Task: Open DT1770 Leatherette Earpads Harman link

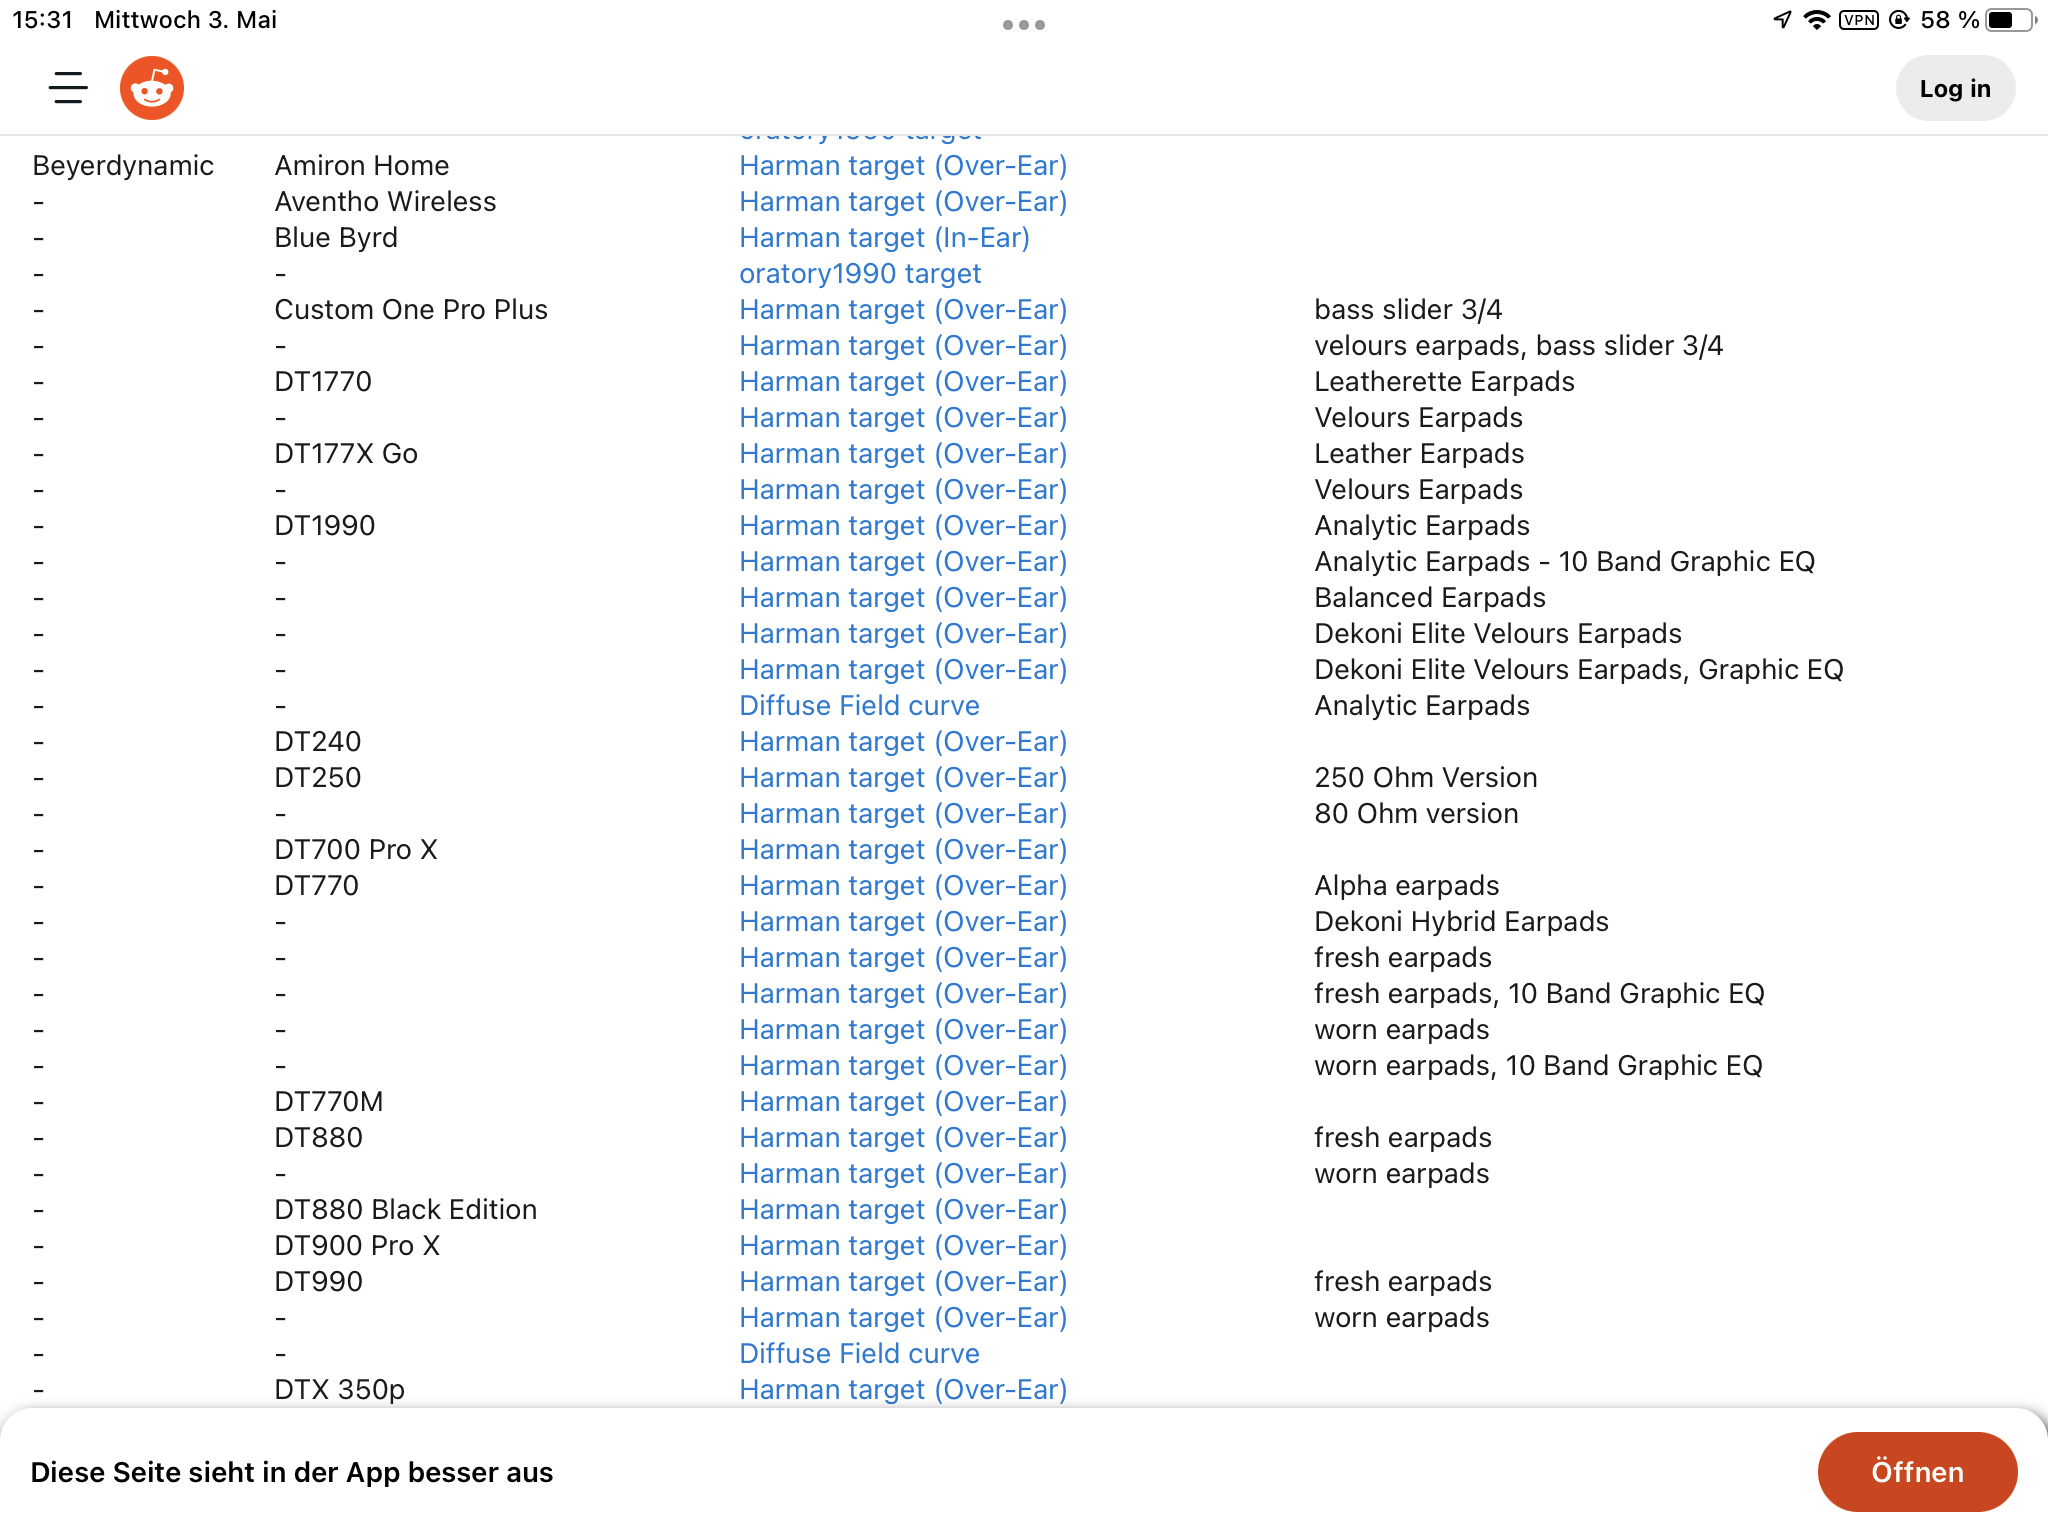Action: tap(903, 382)
